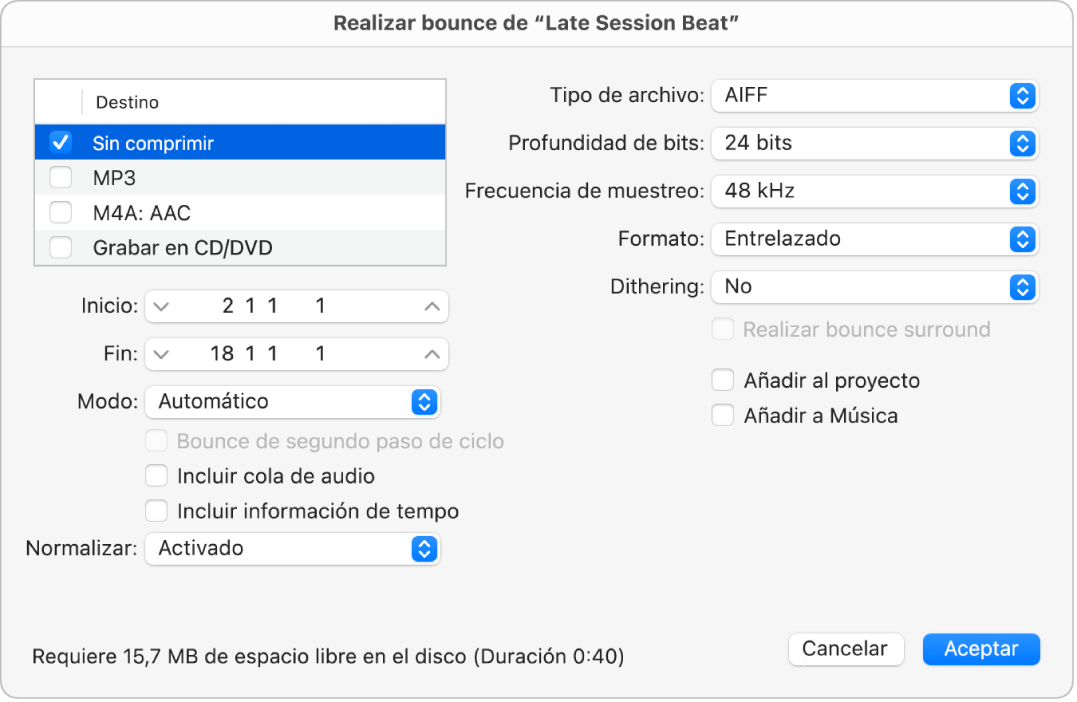The image size is (1077, 702).
Task: Open the Formato Entrelazado dropdown
Action: pyautogui.click(x=874, y=238)
